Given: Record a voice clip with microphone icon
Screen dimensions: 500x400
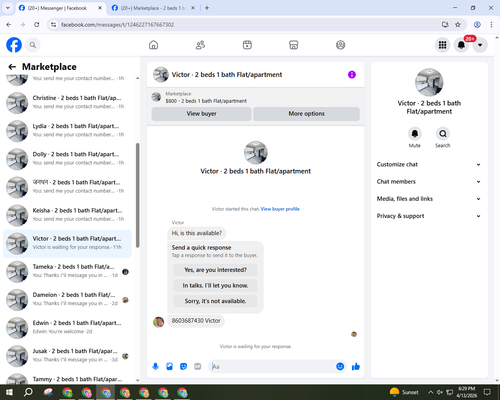Looking at the screenshot, I should point(155,367).
